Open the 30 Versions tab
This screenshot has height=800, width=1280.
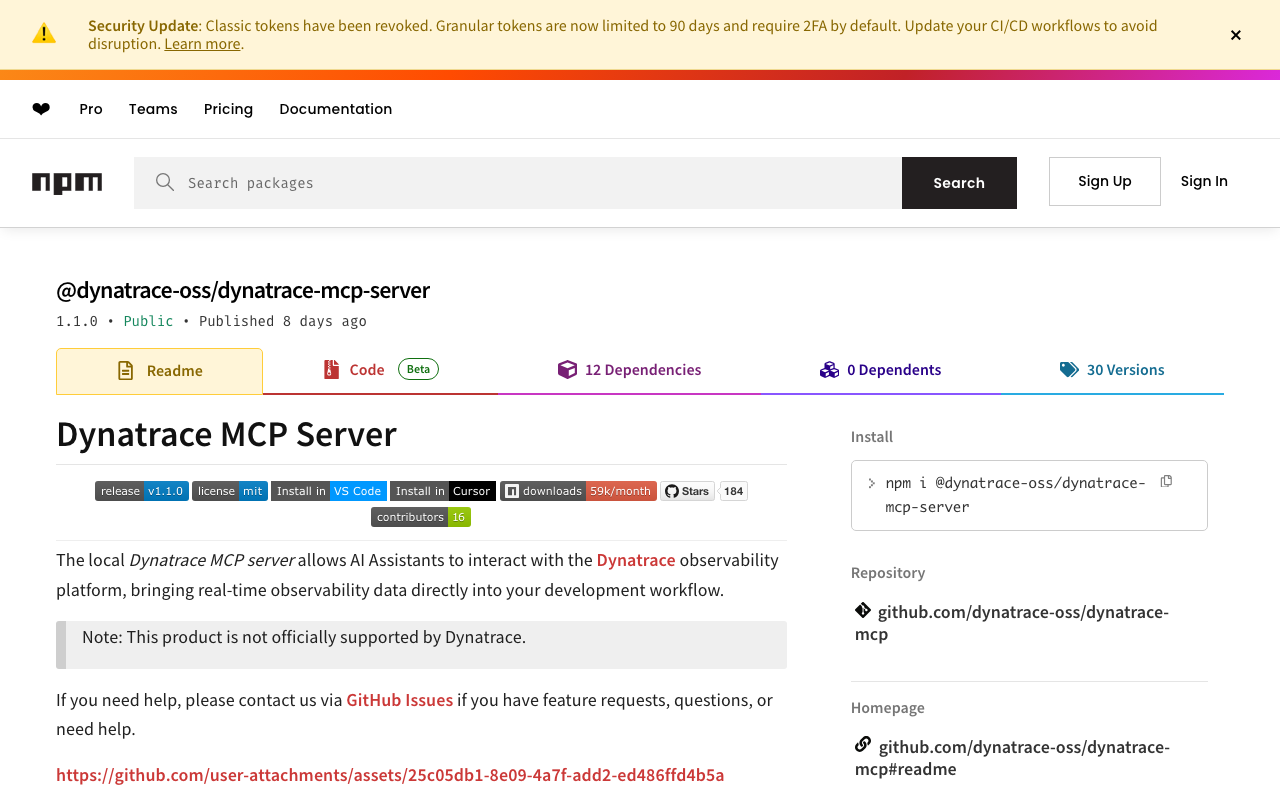pos(1112,370)
